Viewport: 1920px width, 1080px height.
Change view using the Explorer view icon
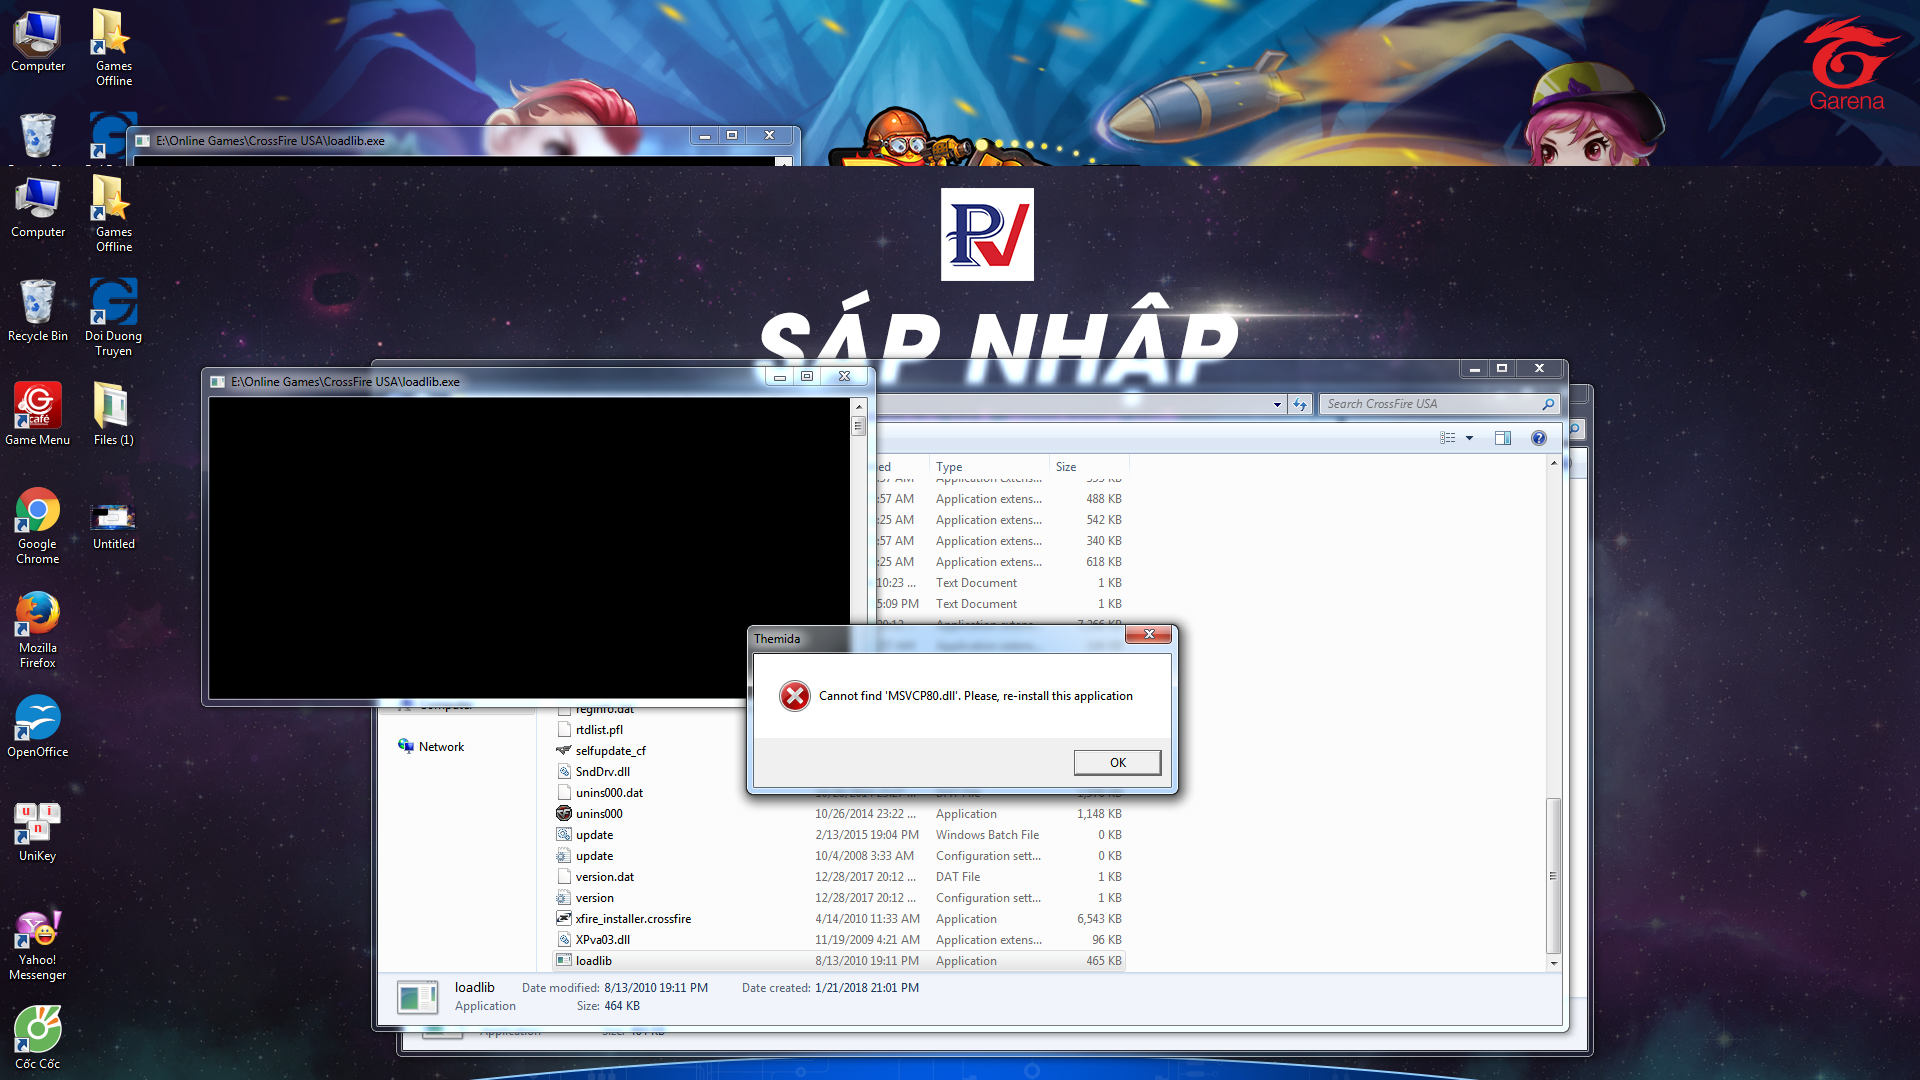(1447, 438)
